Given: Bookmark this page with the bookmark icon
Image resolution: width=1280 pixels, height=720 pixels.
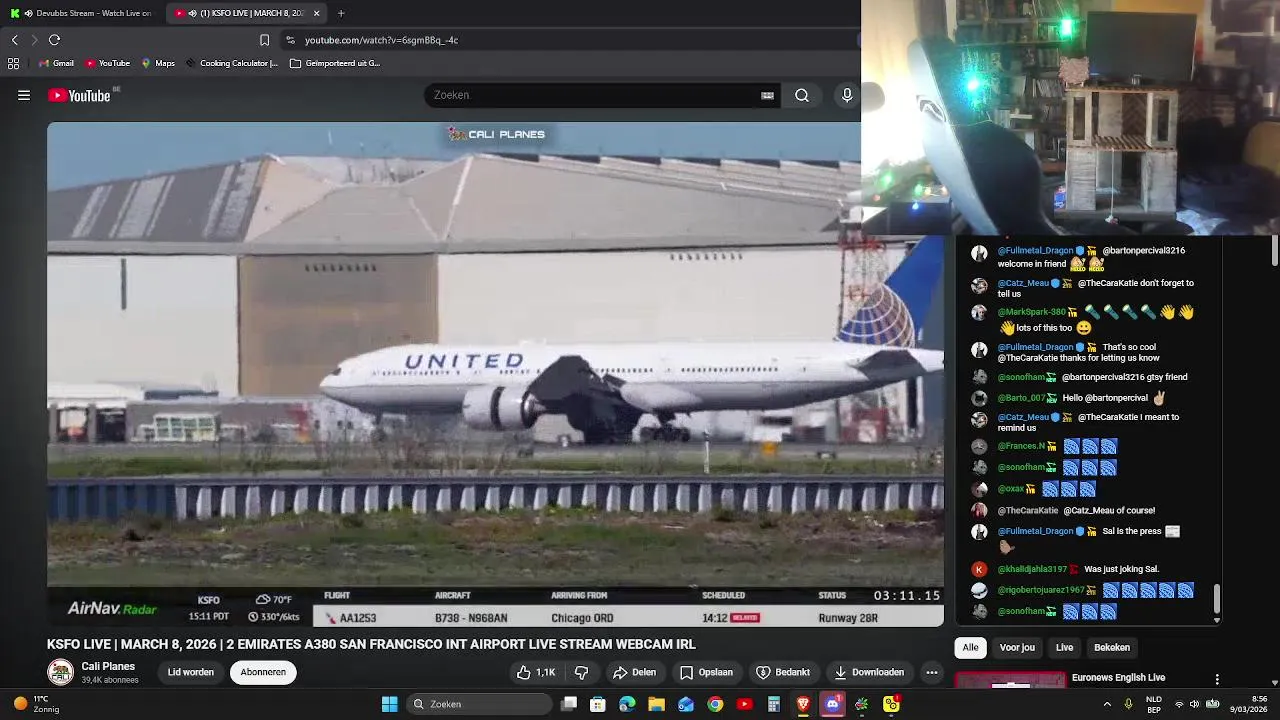Looking at the screenshot, I should click(x=264, y=40).
